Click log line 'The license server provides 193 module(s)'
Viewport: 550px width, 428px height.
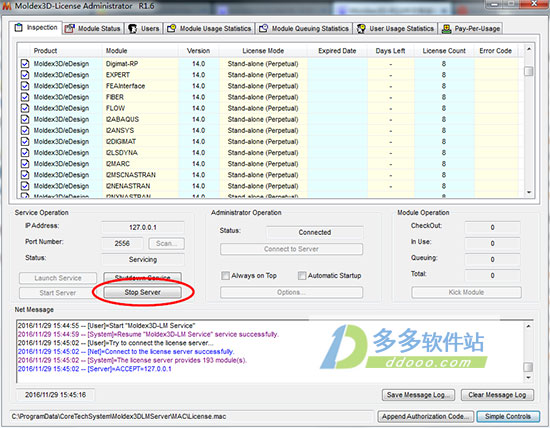[x=132, y=360]
